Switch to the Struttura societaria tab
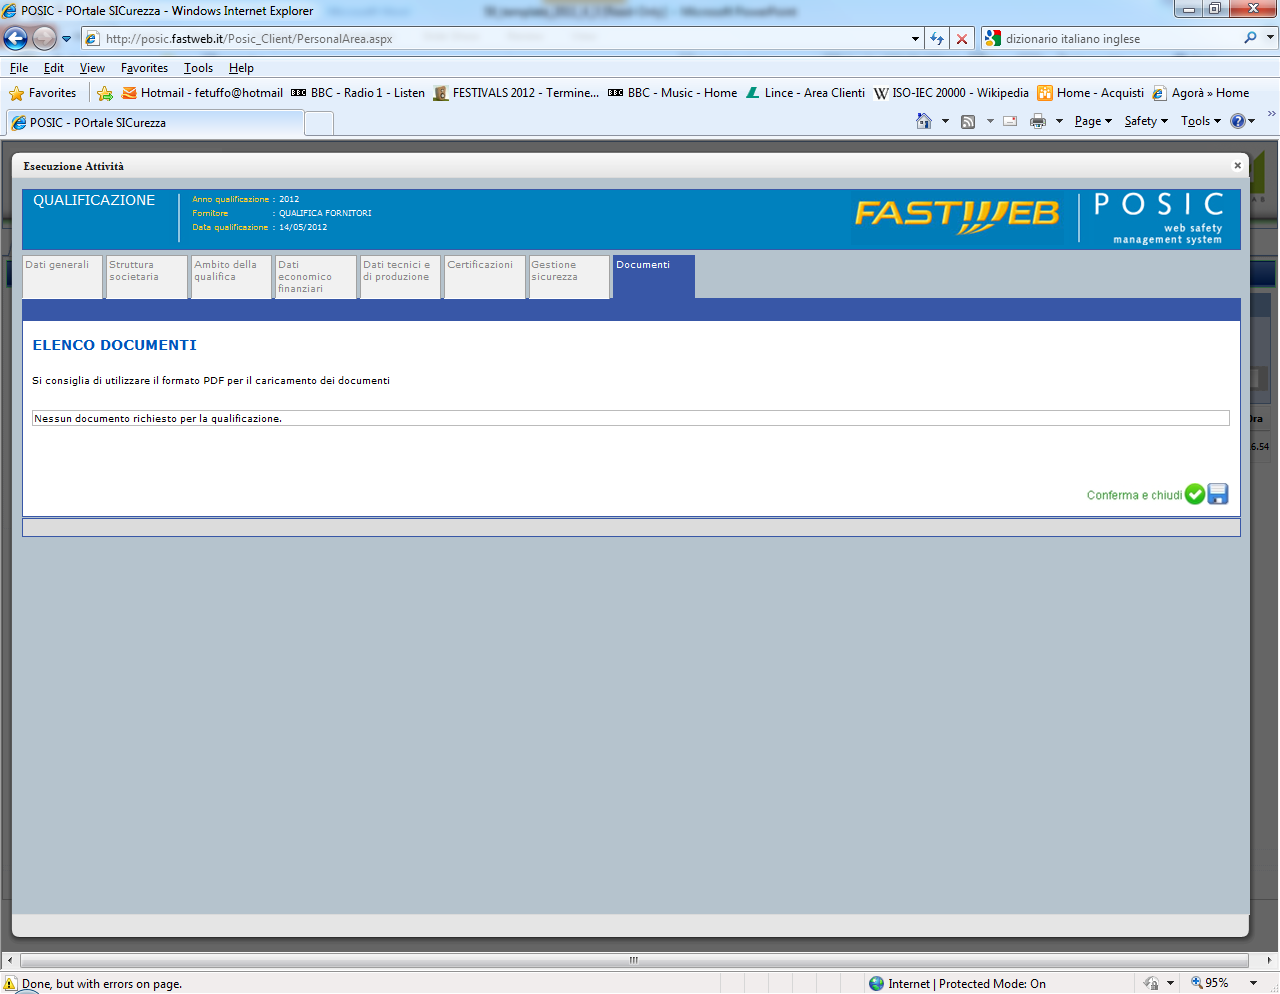Viewport: 1280px width, 994px height. point(147,277)
